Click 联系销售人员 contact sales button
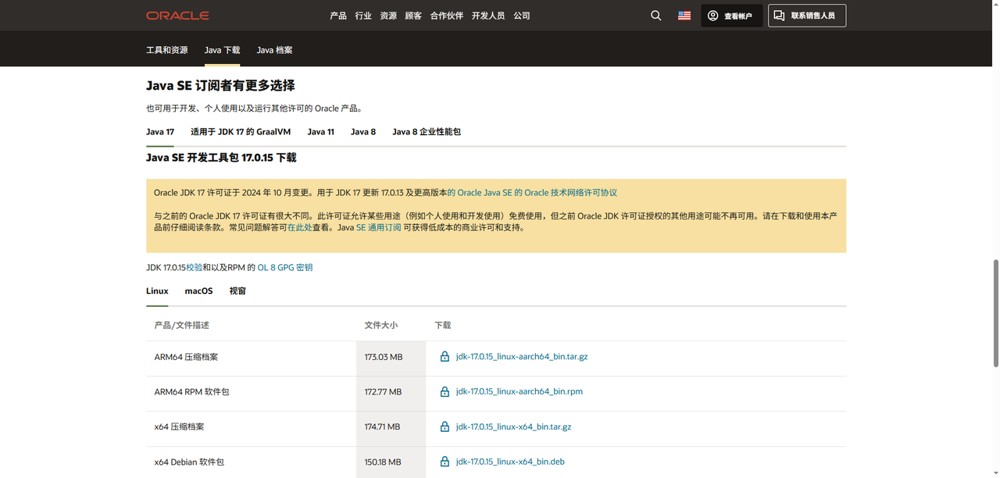Viewport: 1000px width, 478px height. 807,16
